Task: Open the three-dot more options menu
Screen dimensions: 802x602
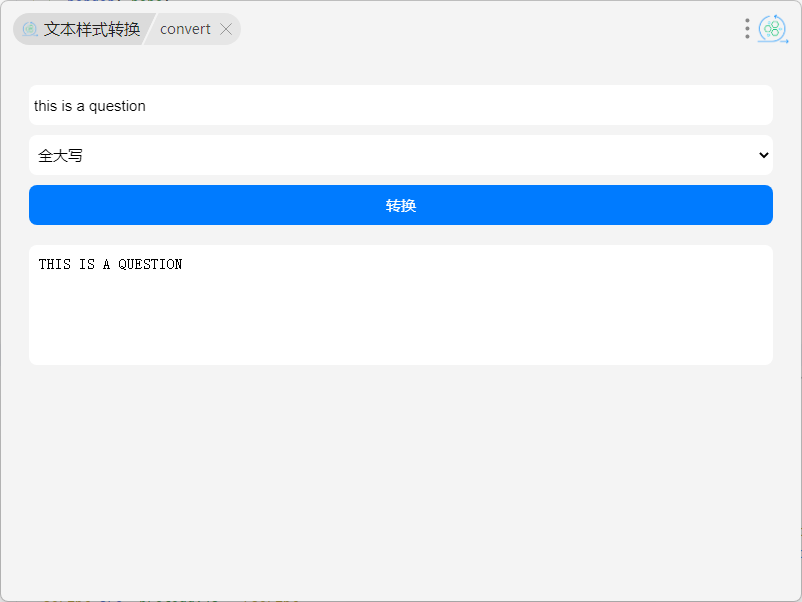Action: 747,29
